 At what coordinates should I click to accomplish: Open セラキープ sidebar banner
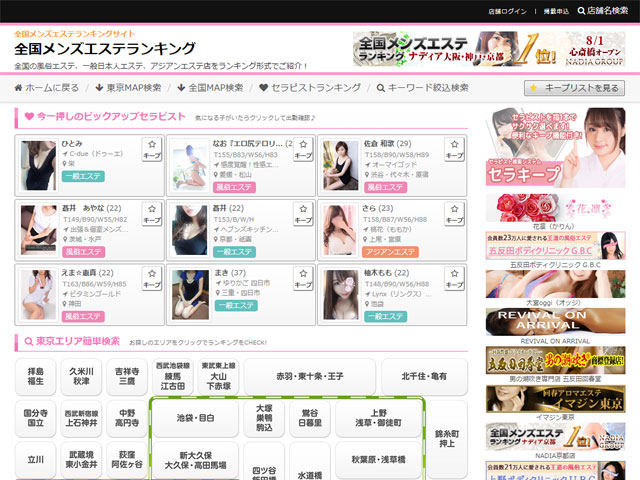point(555,147)
